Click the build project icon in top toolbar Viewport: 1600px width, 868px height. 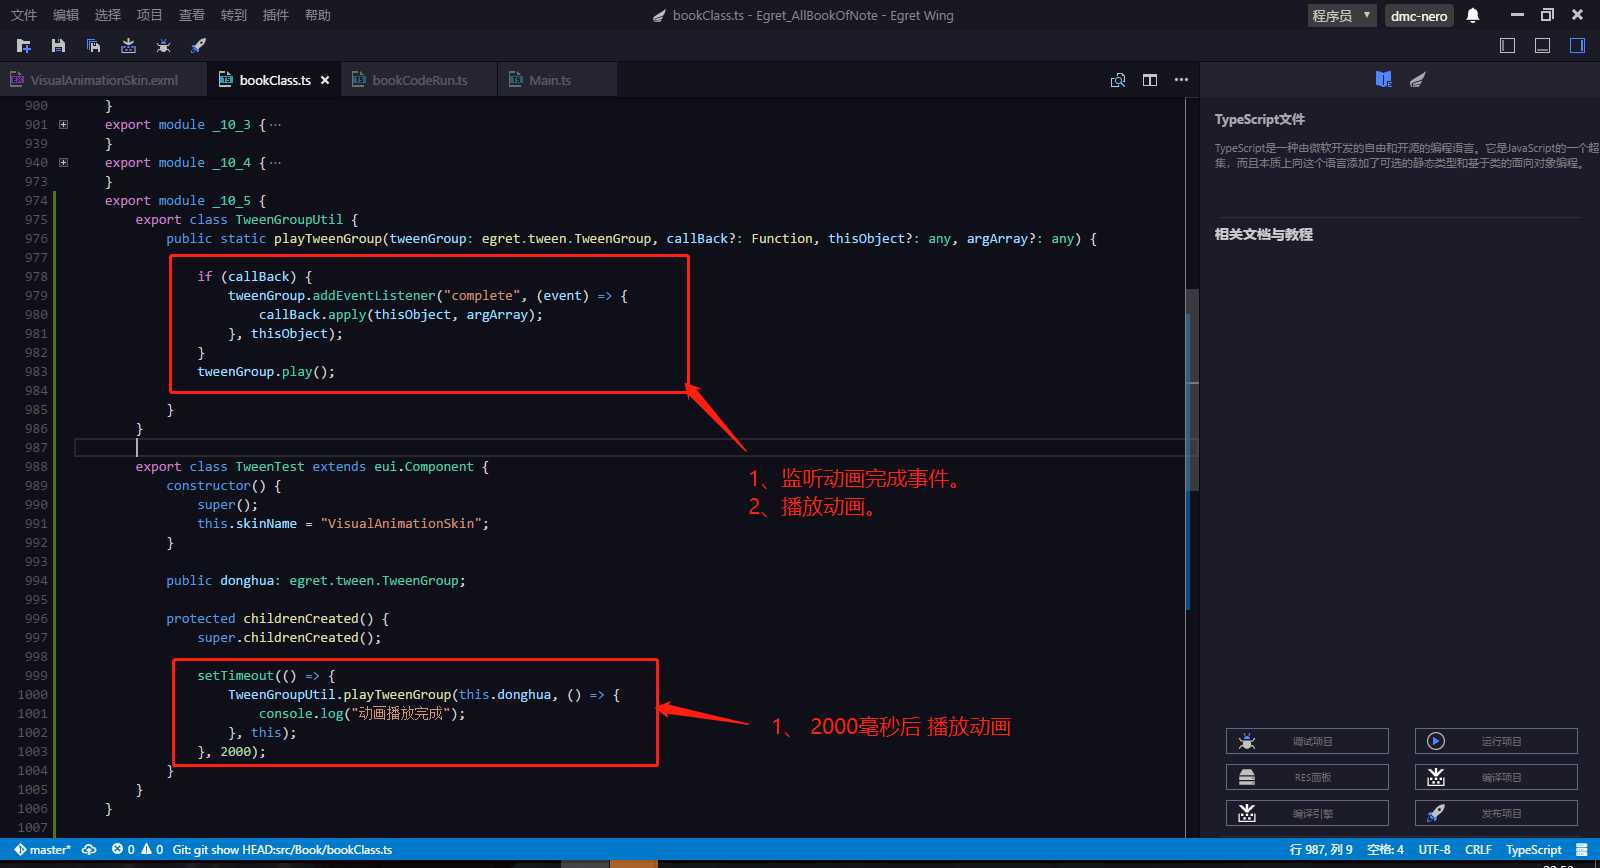pos(128,46)
